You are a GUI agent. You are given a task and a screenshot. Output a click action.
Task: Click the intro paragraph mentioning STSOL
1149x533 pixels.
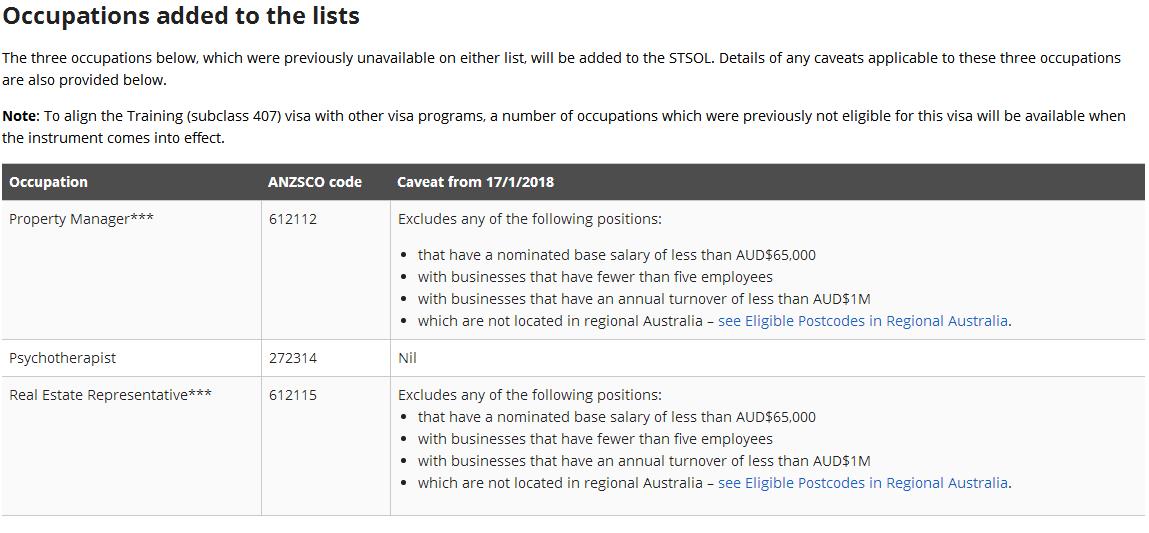561,69
